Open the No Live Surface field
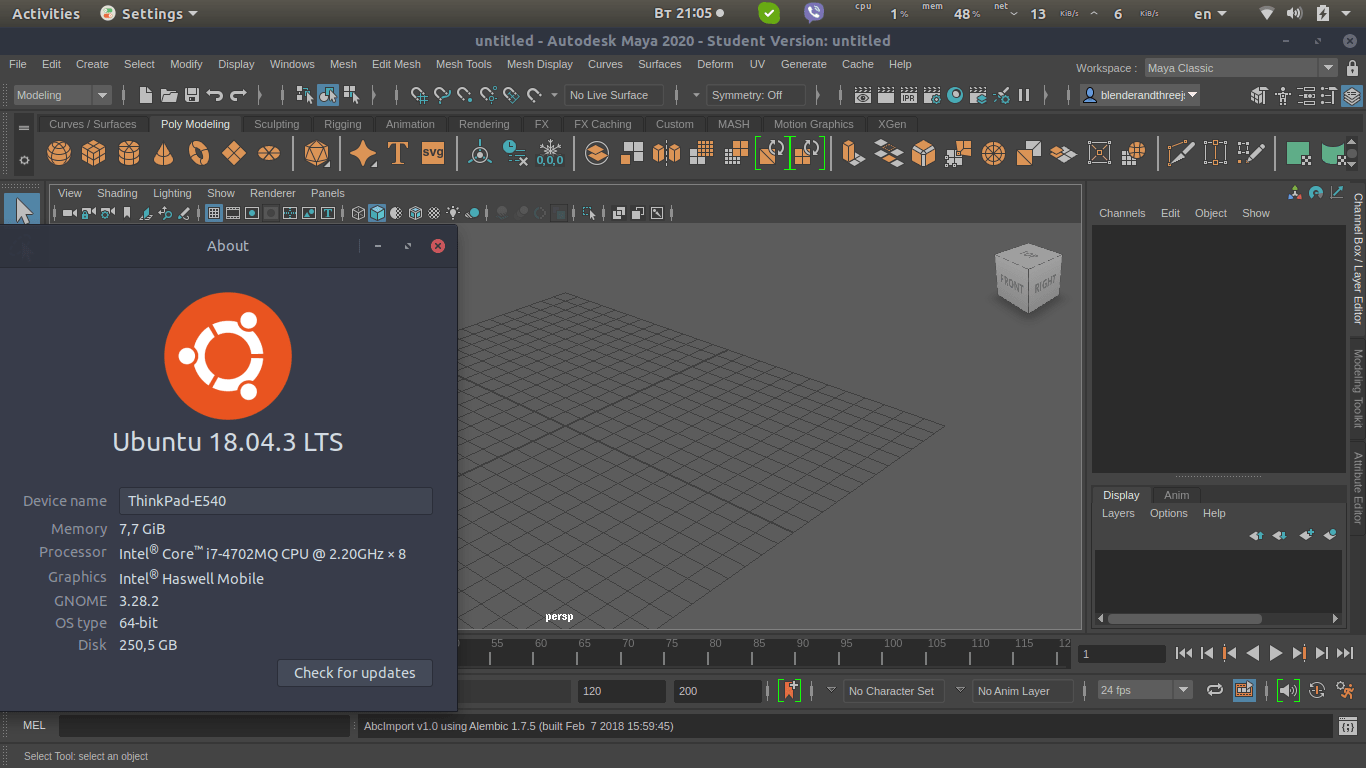 pyautogui.click(x=615, y=95)
